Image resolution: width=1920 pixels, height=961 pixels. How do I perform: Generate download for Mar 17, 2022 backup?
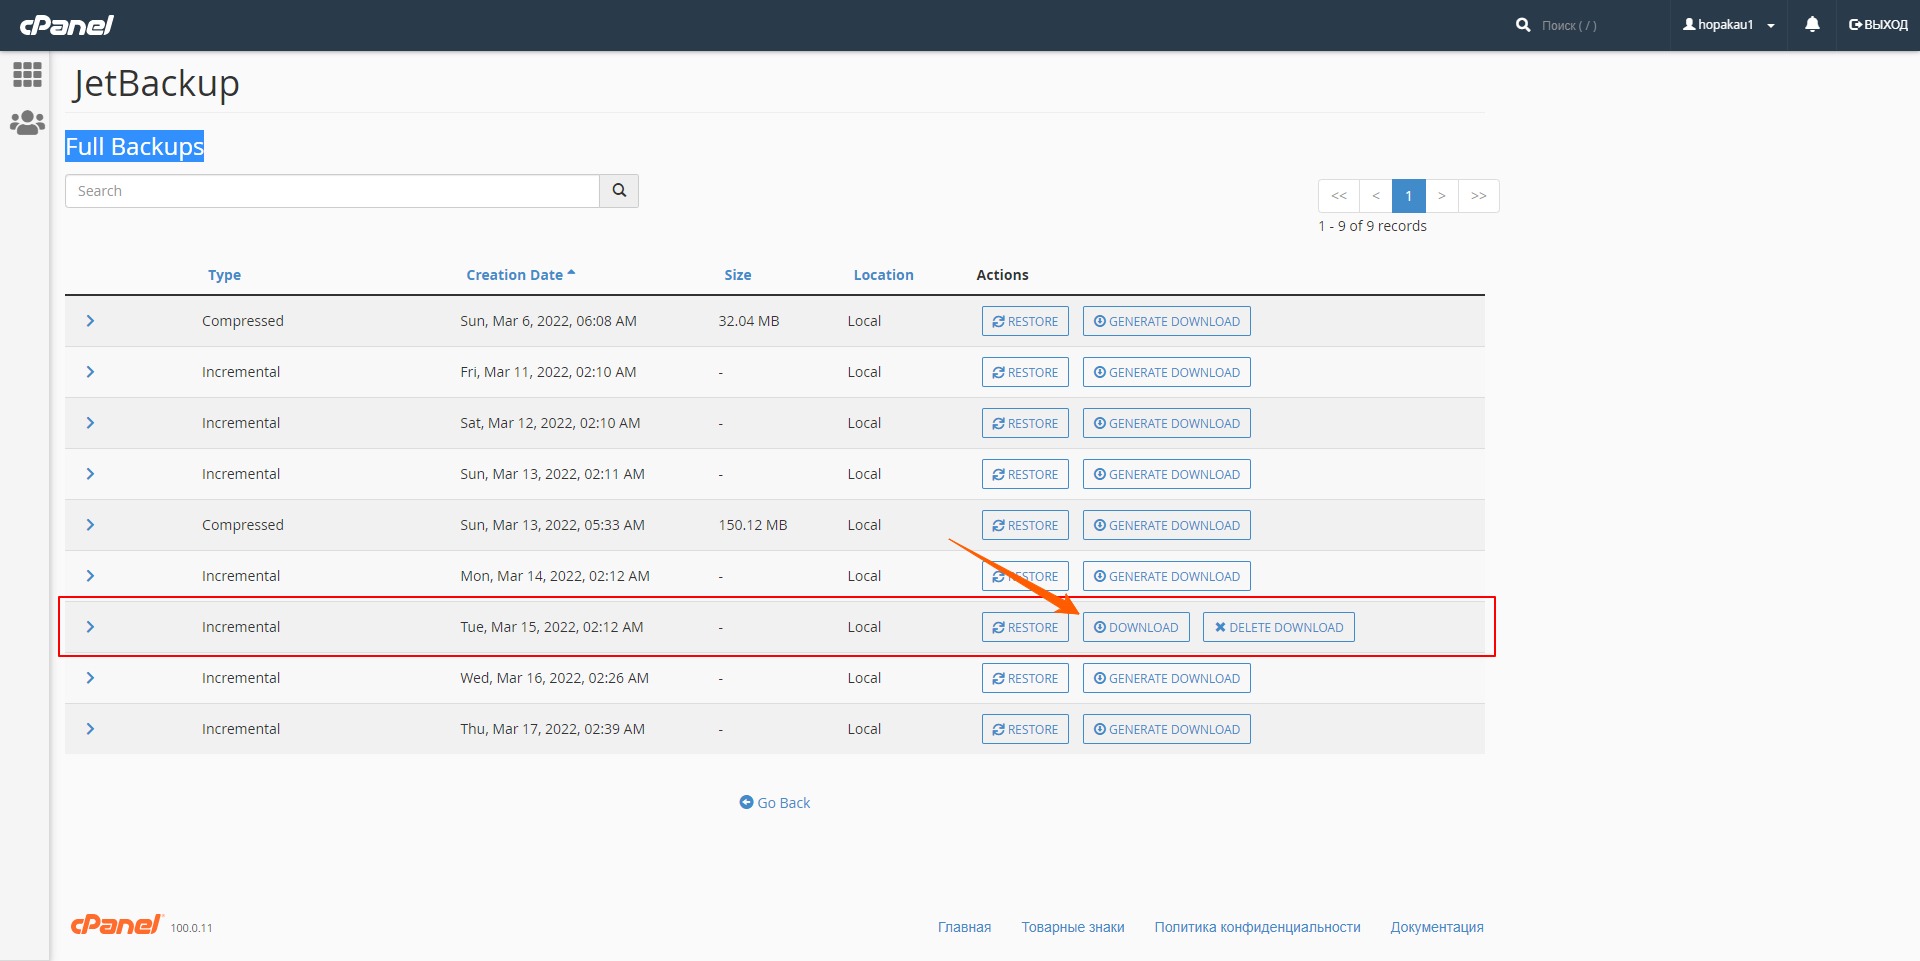coord(1166,729)
